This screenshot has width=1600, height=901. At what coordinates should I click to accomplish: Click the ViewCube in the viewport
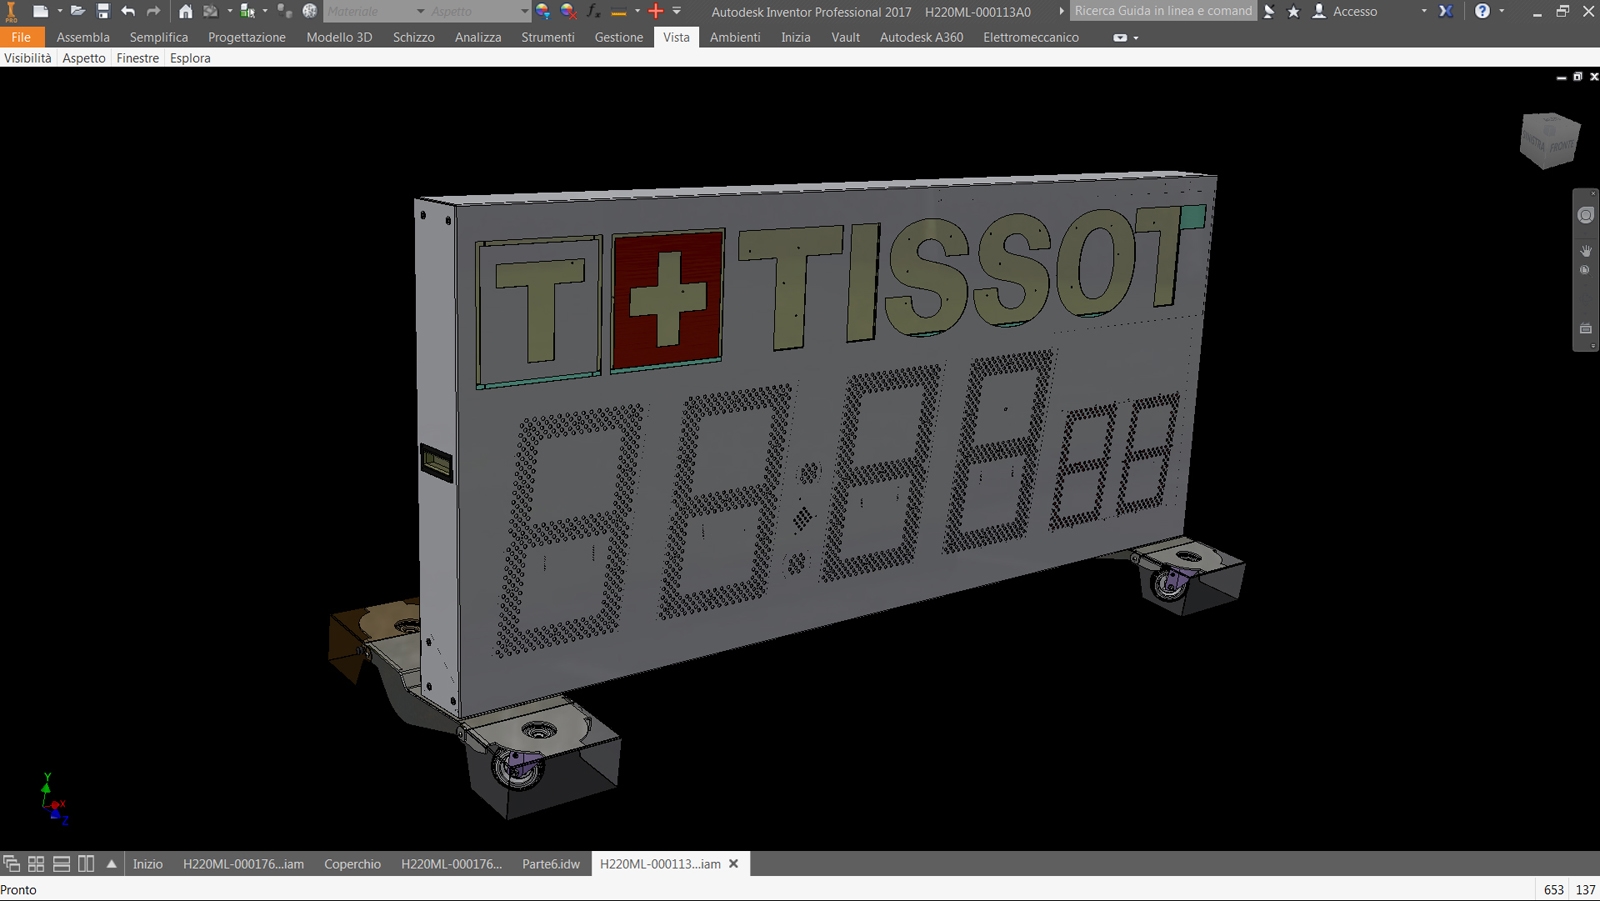(x=1549, y=140)
